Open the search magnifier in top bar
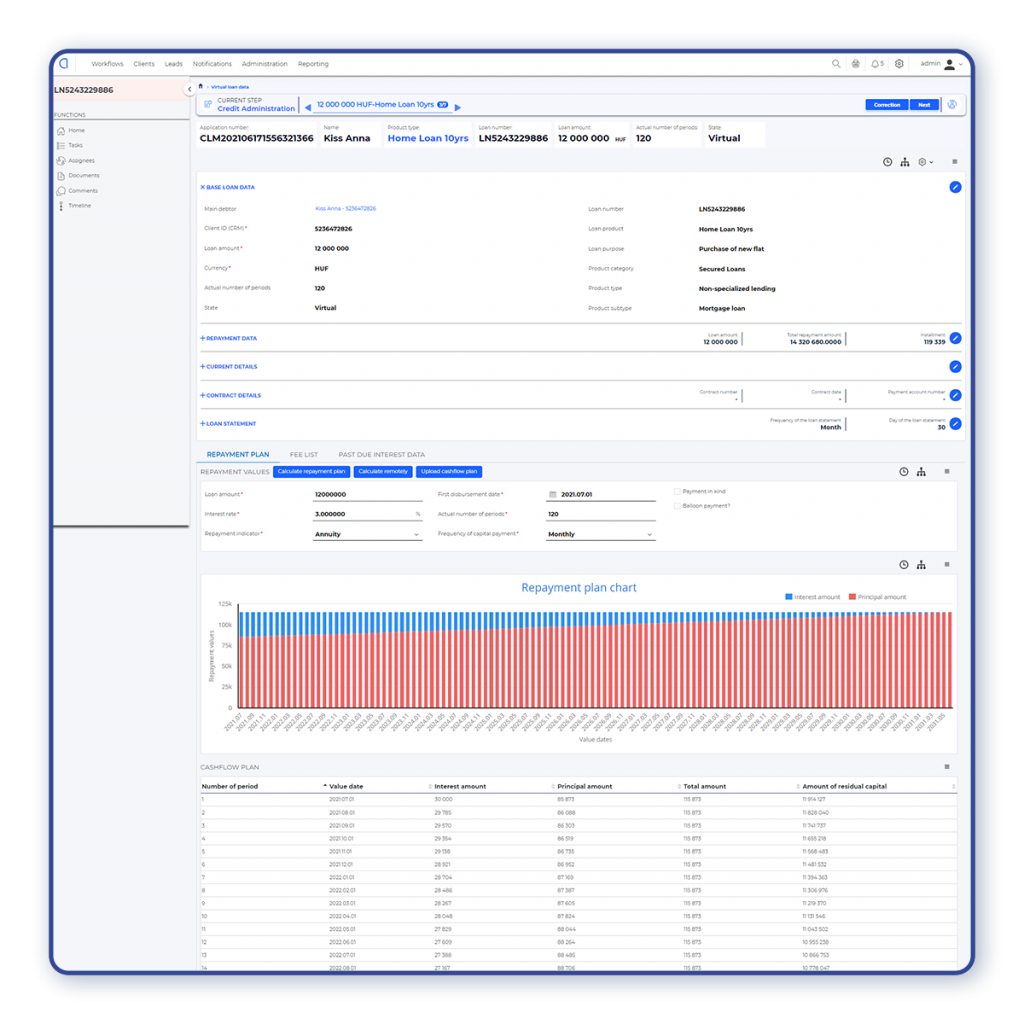Viewport: 1024px width, 1024px height. point(836,64)
